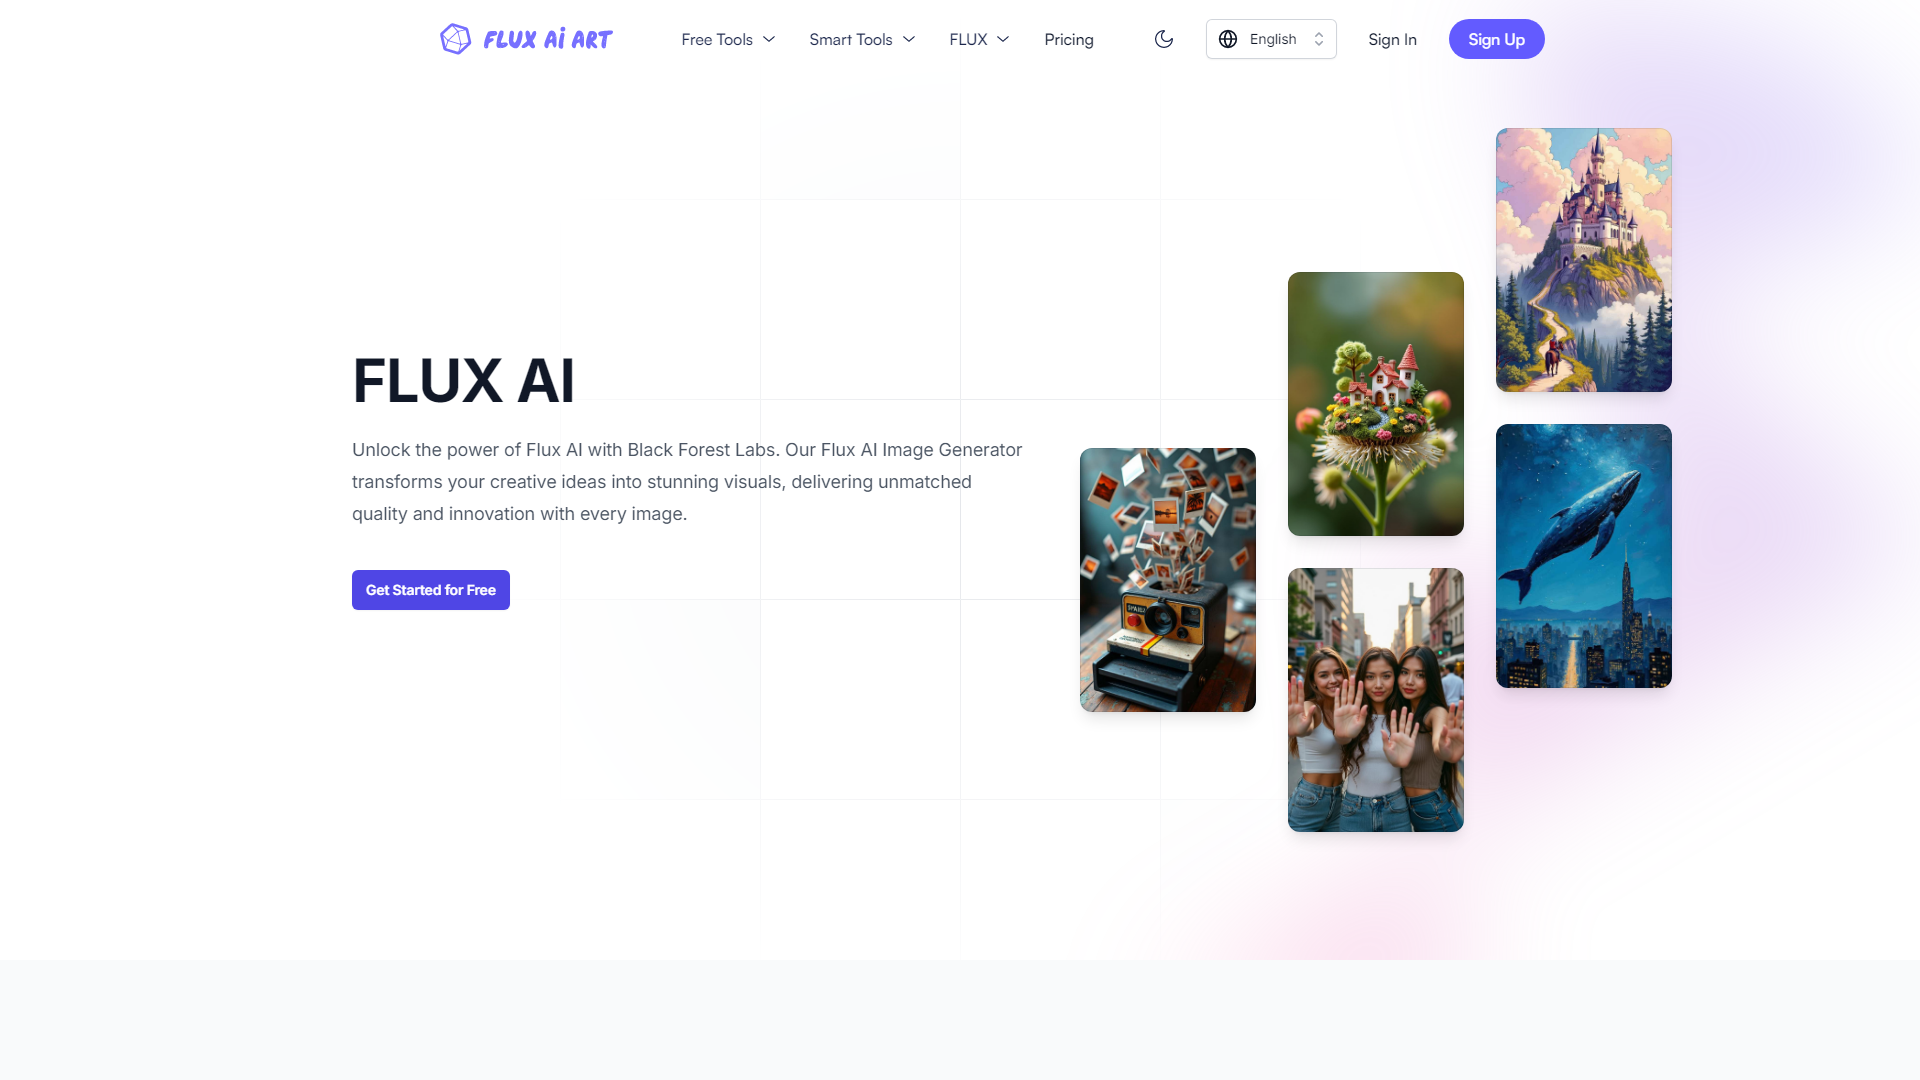The height and width of the screenshot is (1080, 1920).
Task: Click the Sign In menu item
Action: tap(1393, 38)
